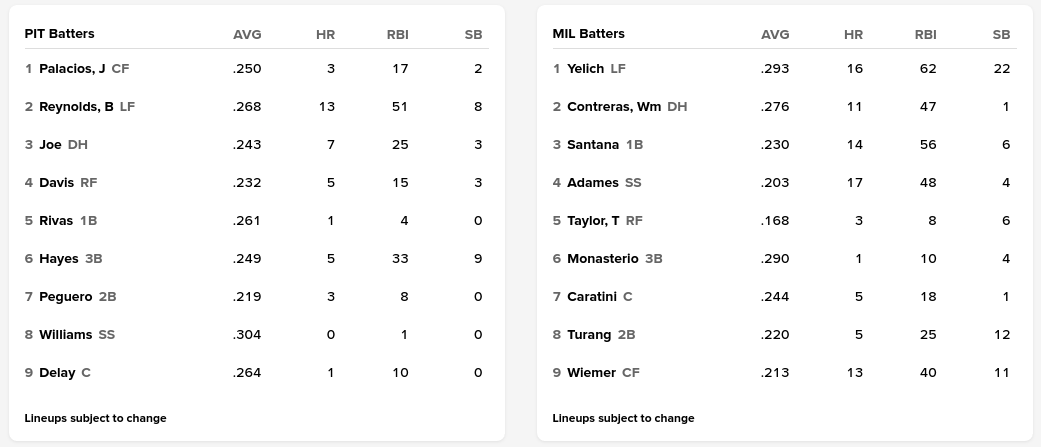Click the PIT Batters table heading
The width and height of the screenshot is (1041, 447).
[59, 34]
